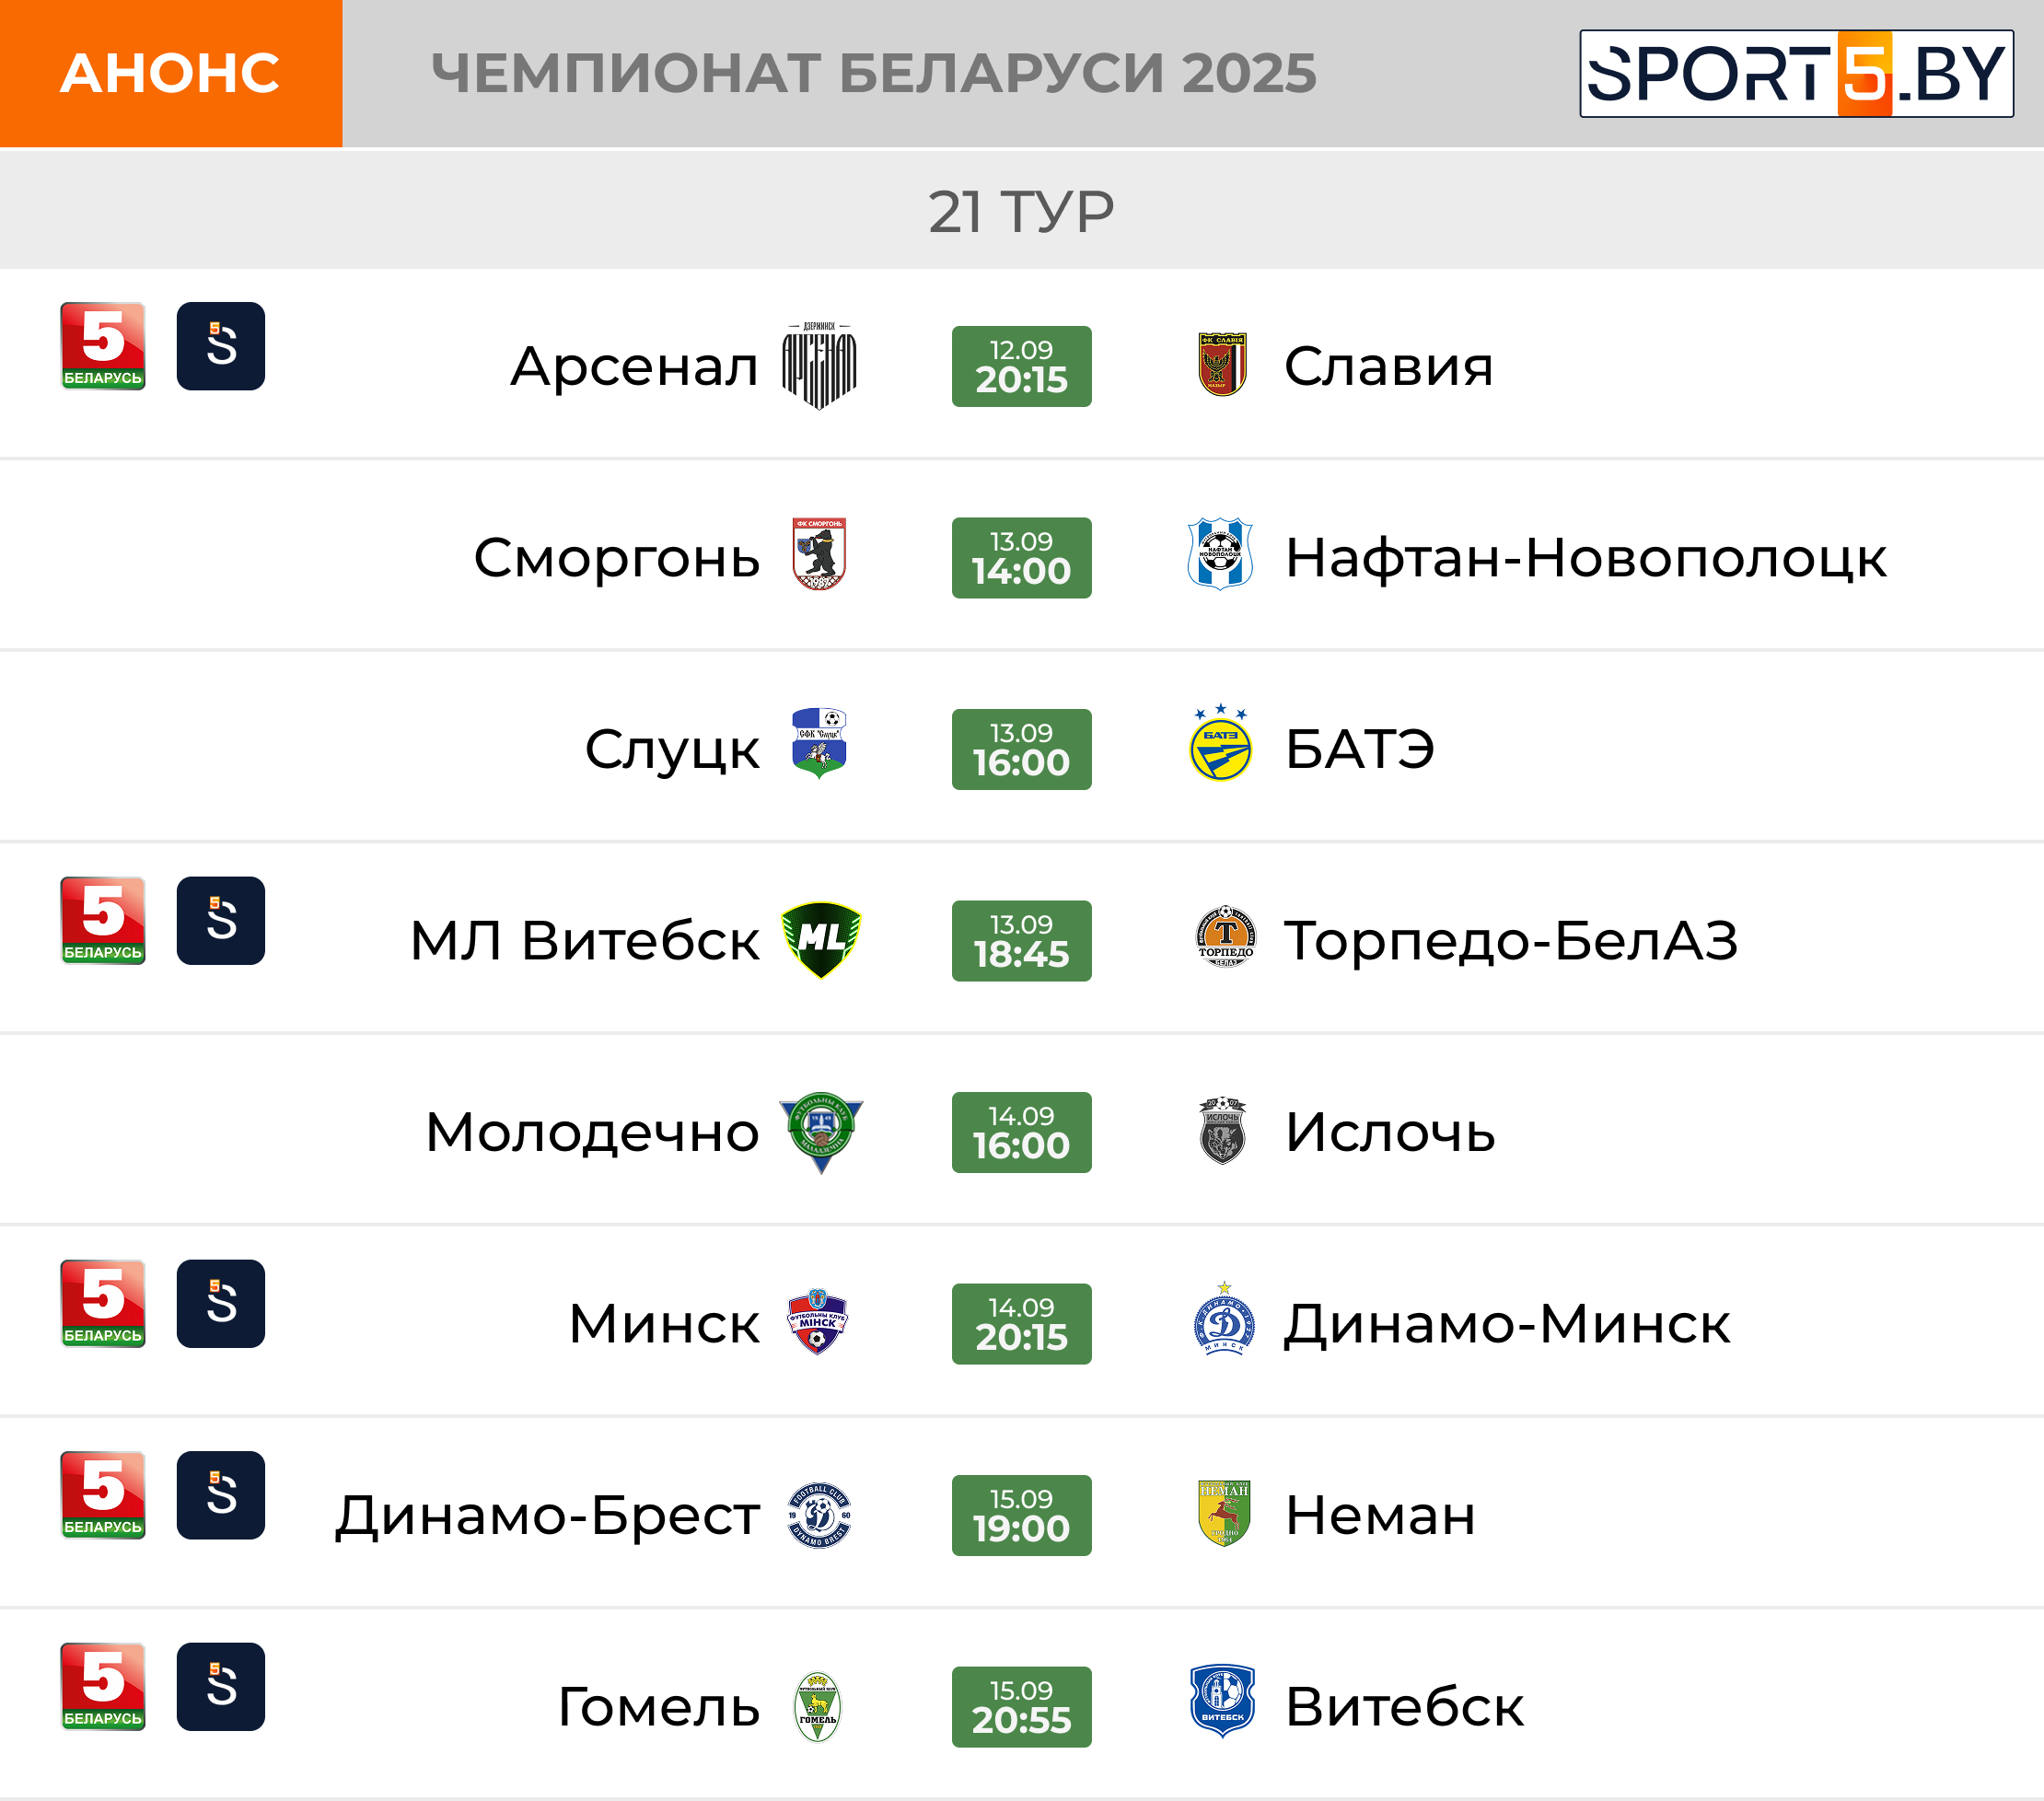The width and height of the screenshot is (2044, 1801).
Task: Click the Динамо-Брест team name
Action: [x=548, y=1516]
